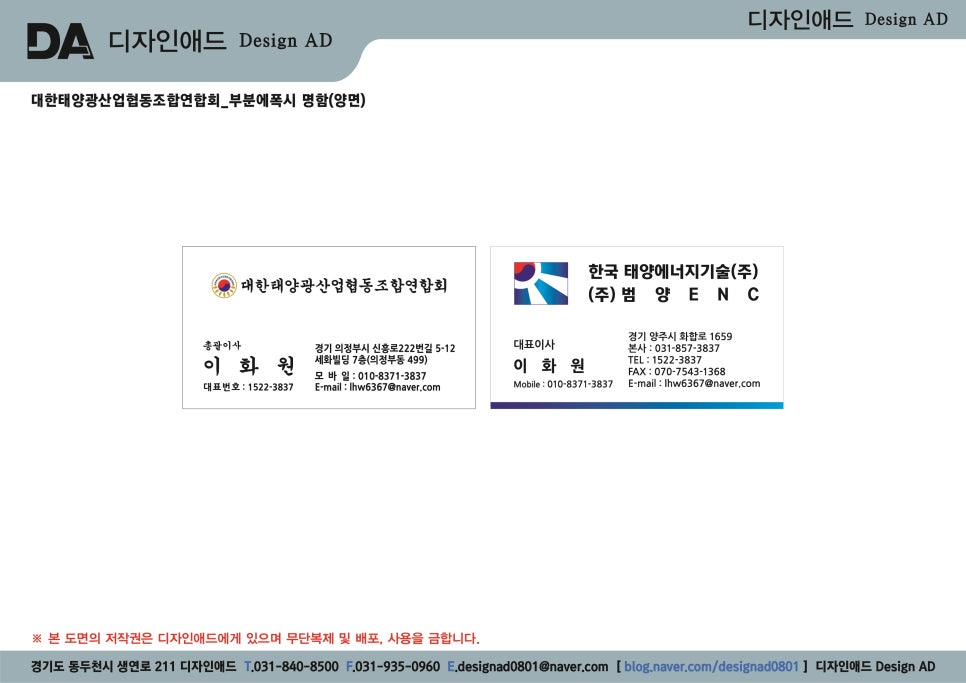Click E-mail lhw6367@naver.com on right card

click(x=694, y=383)
